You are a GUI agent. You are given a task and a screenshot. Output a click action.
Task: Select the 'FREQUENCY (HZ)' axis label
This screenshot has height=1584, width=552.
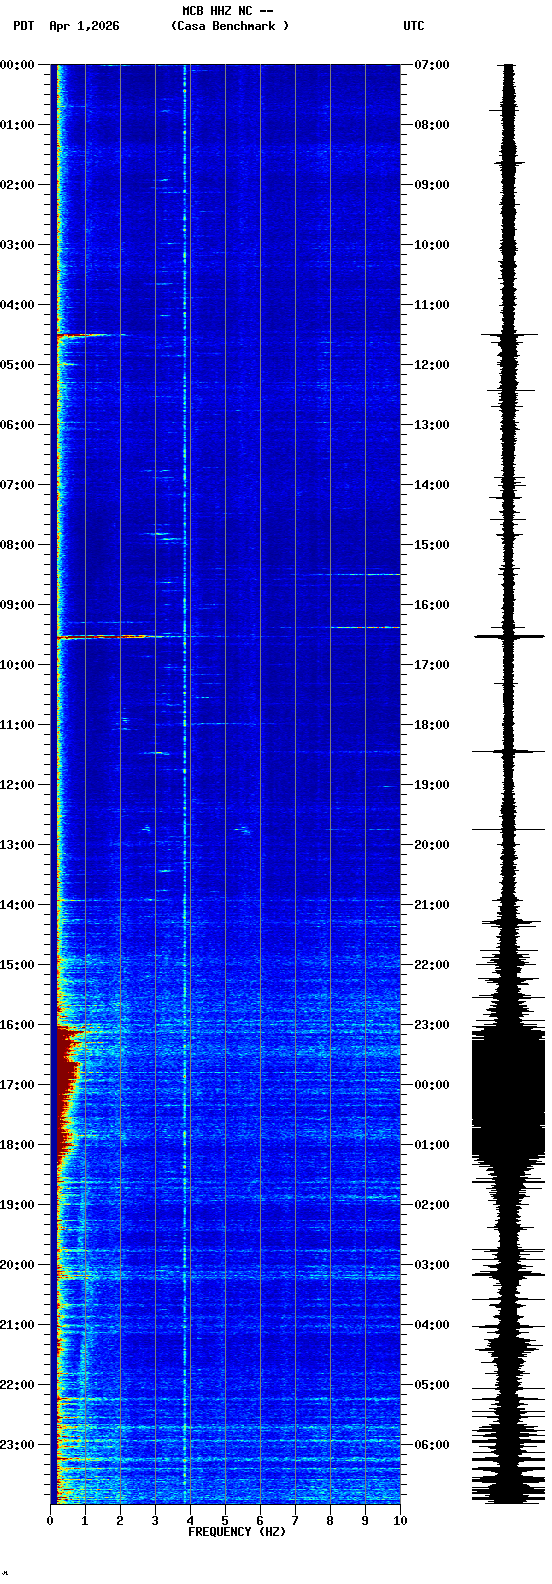[237, 1532]
